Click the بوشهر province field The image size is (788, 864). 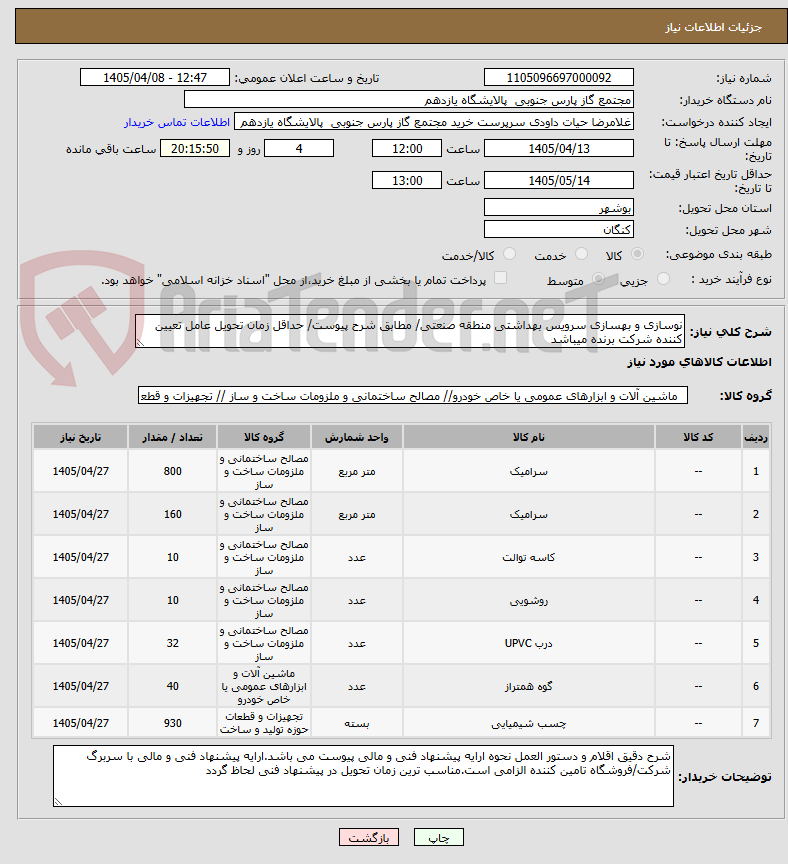click(x=559, y=208)
